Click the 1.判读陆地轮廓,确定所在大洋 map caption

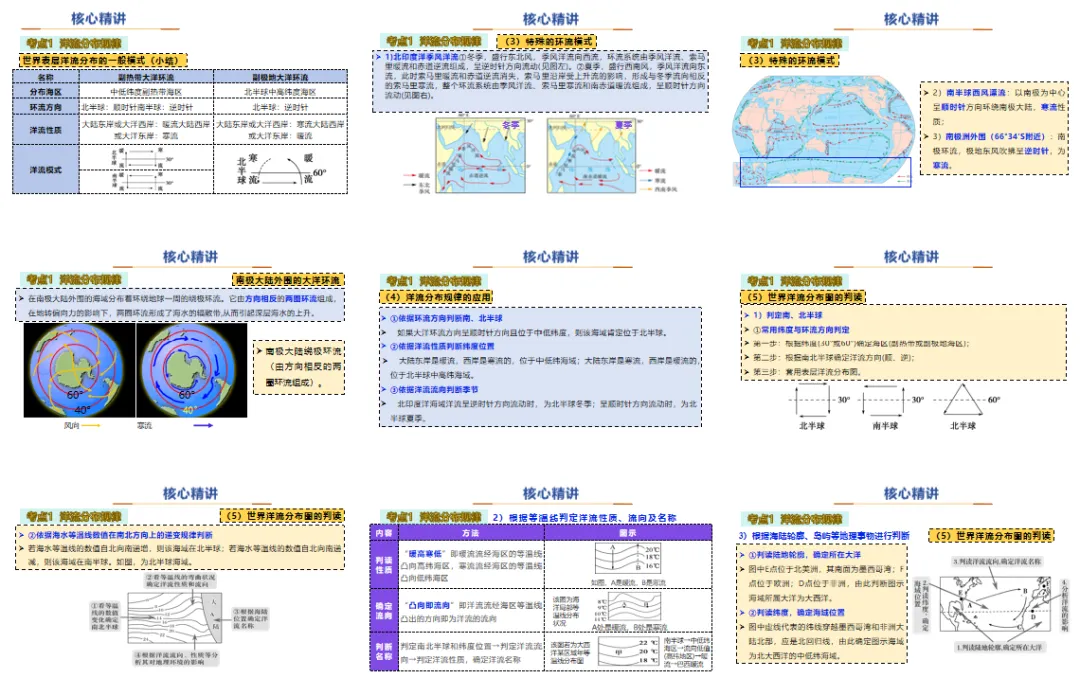point(999,647)
